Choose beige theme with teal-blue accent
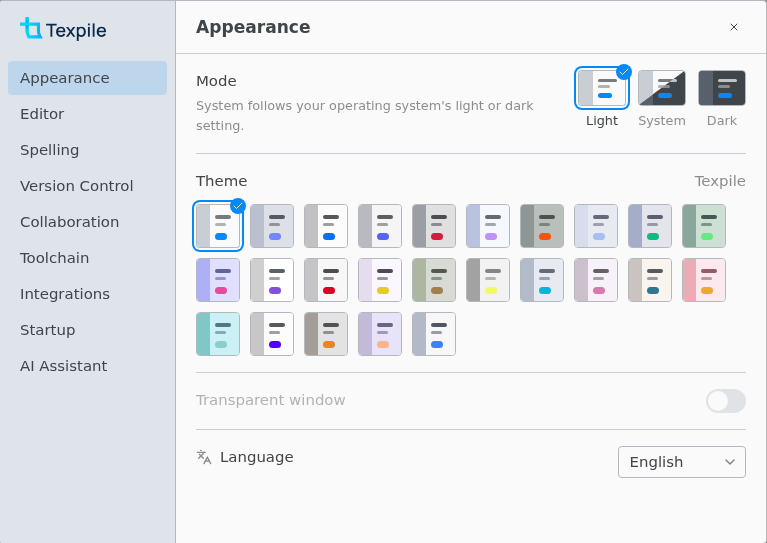The width and height of the screenshot is (767, 543). click(x=650, y=280)
